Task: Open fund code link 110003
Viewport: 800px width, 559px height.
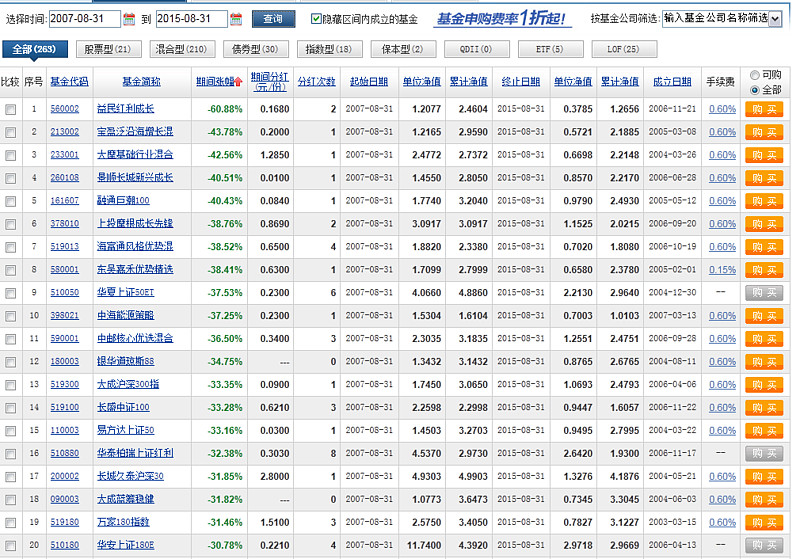Action: [x=65, y=430]
